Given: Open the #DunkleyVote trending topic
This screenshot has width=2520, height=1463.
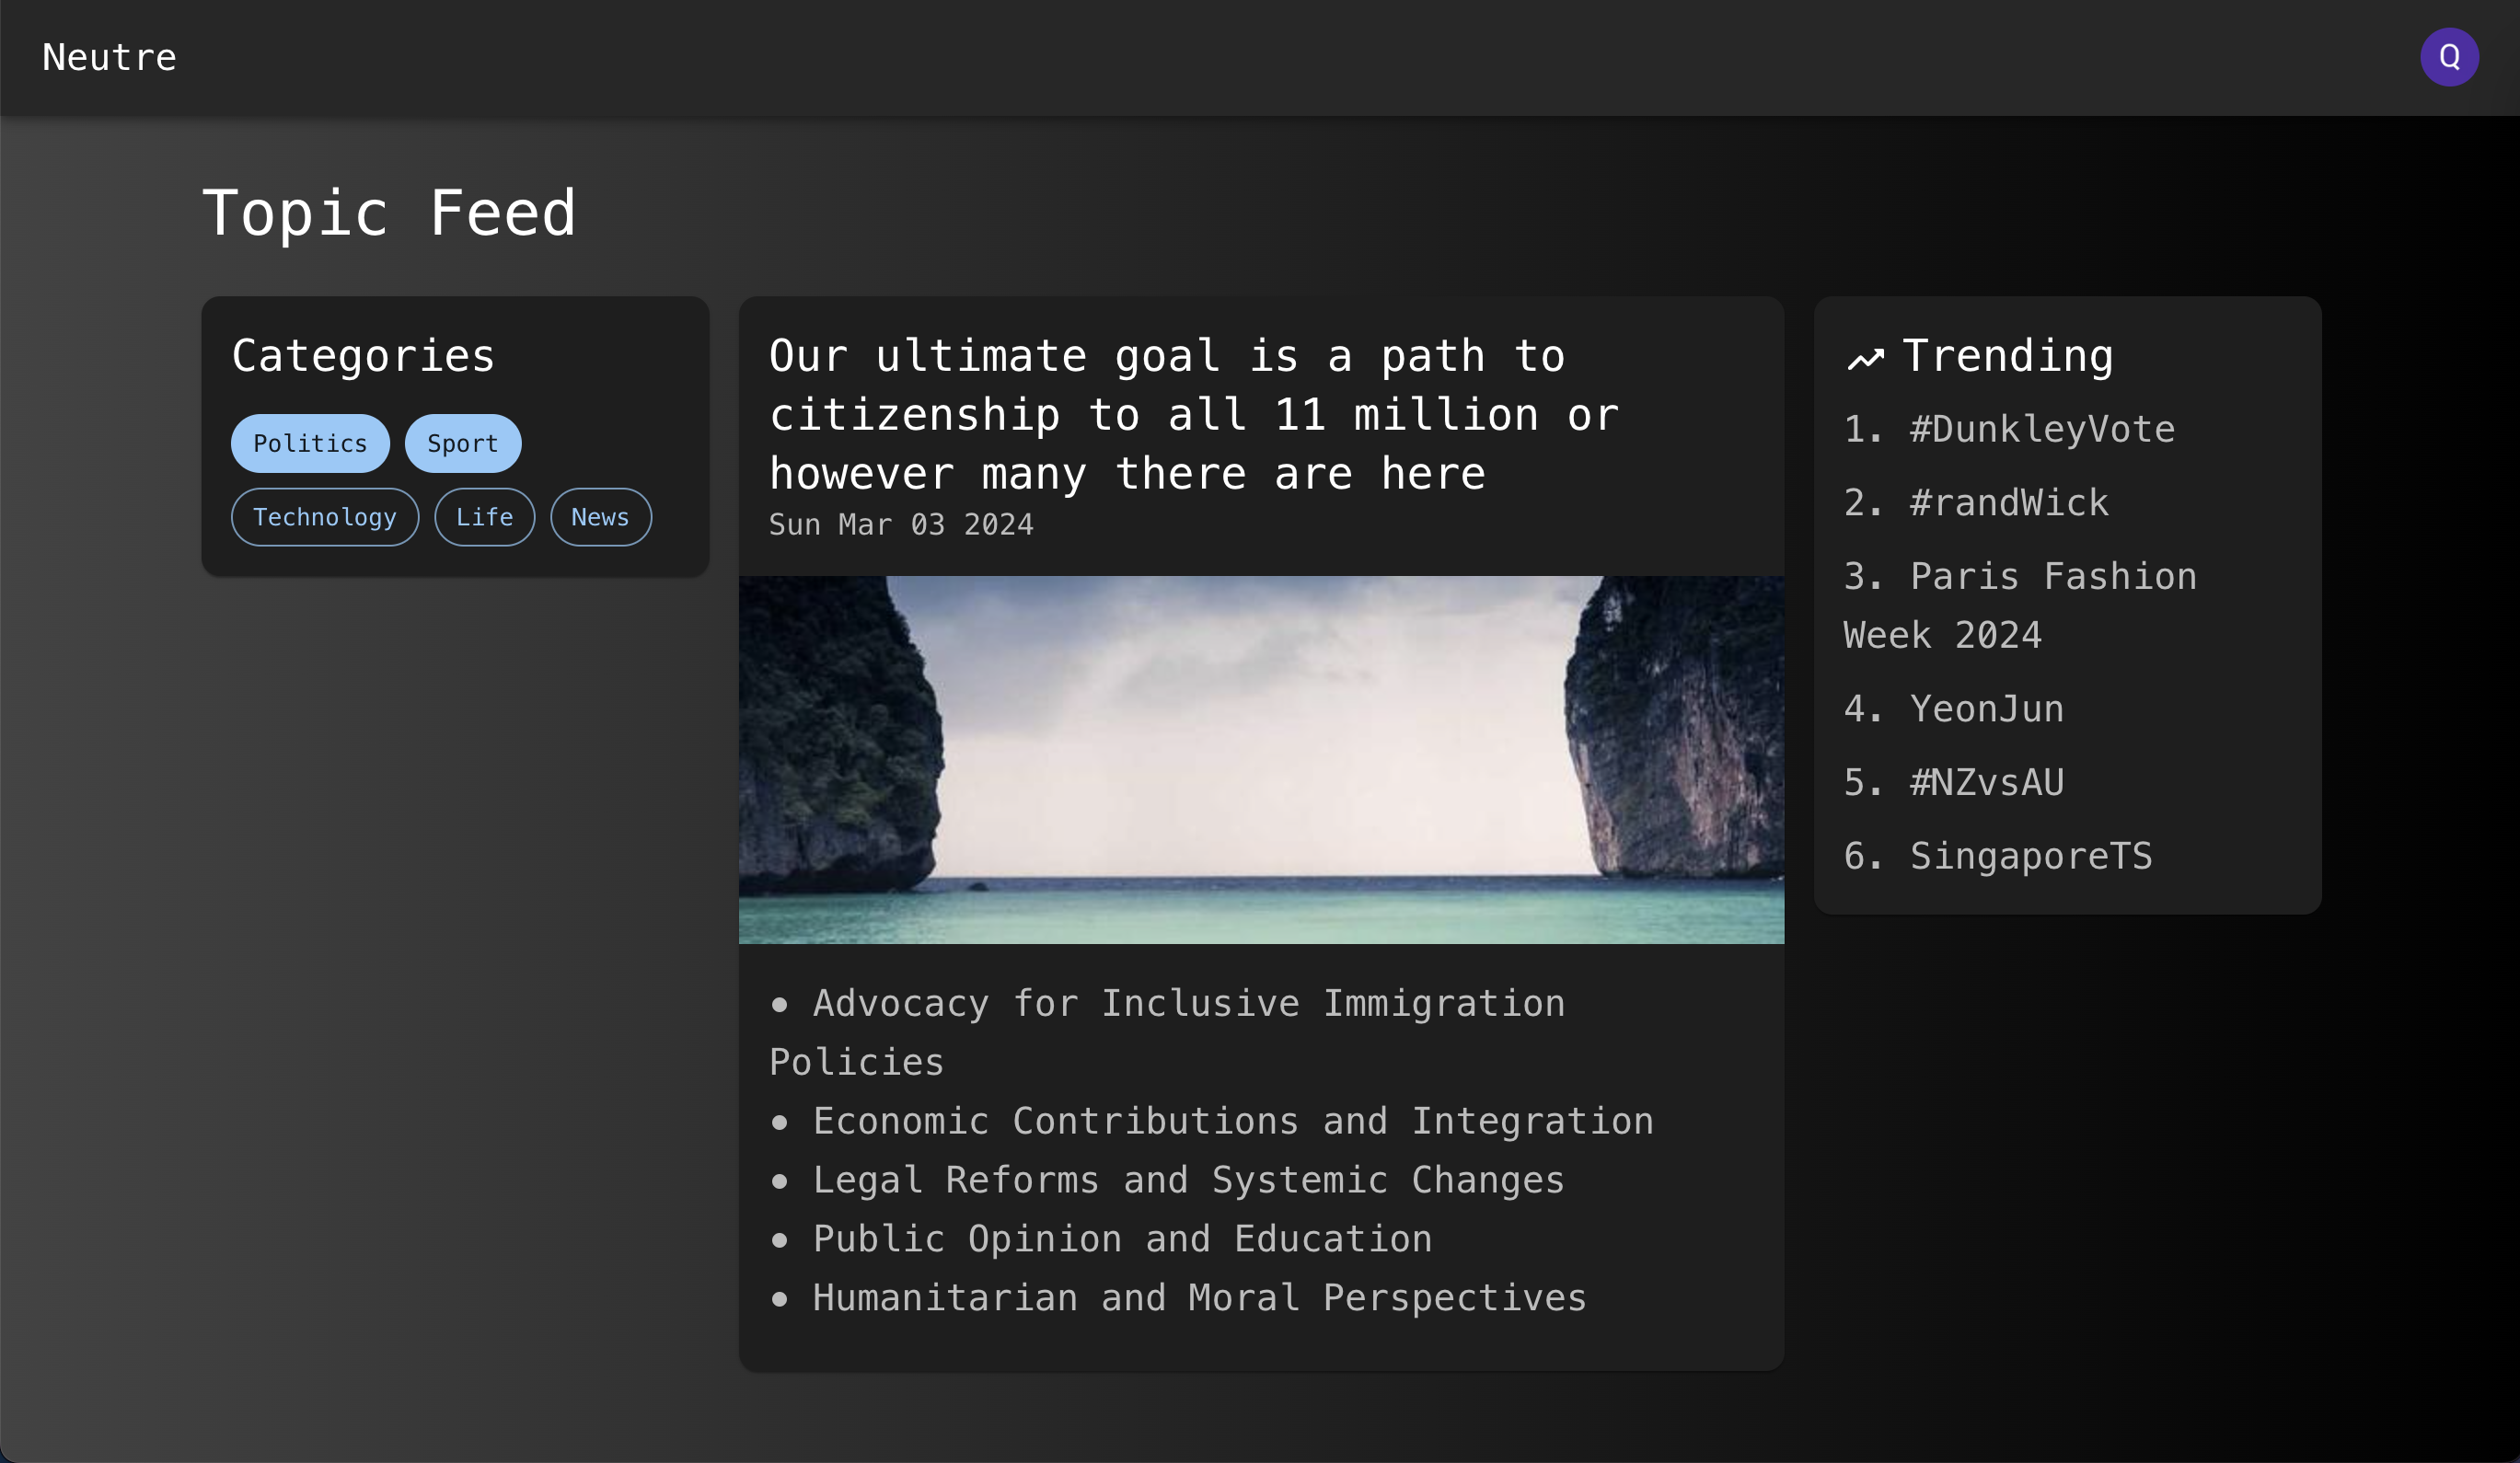Looking at the screenshot, I should coord(2041,429).
